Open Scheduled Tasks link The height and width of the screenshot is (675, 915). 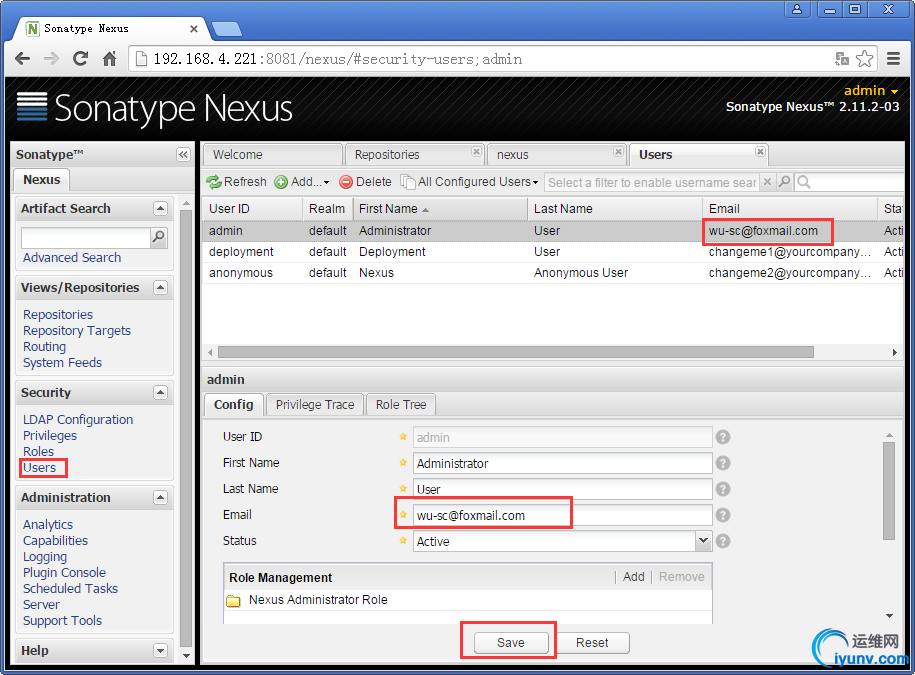70,589
